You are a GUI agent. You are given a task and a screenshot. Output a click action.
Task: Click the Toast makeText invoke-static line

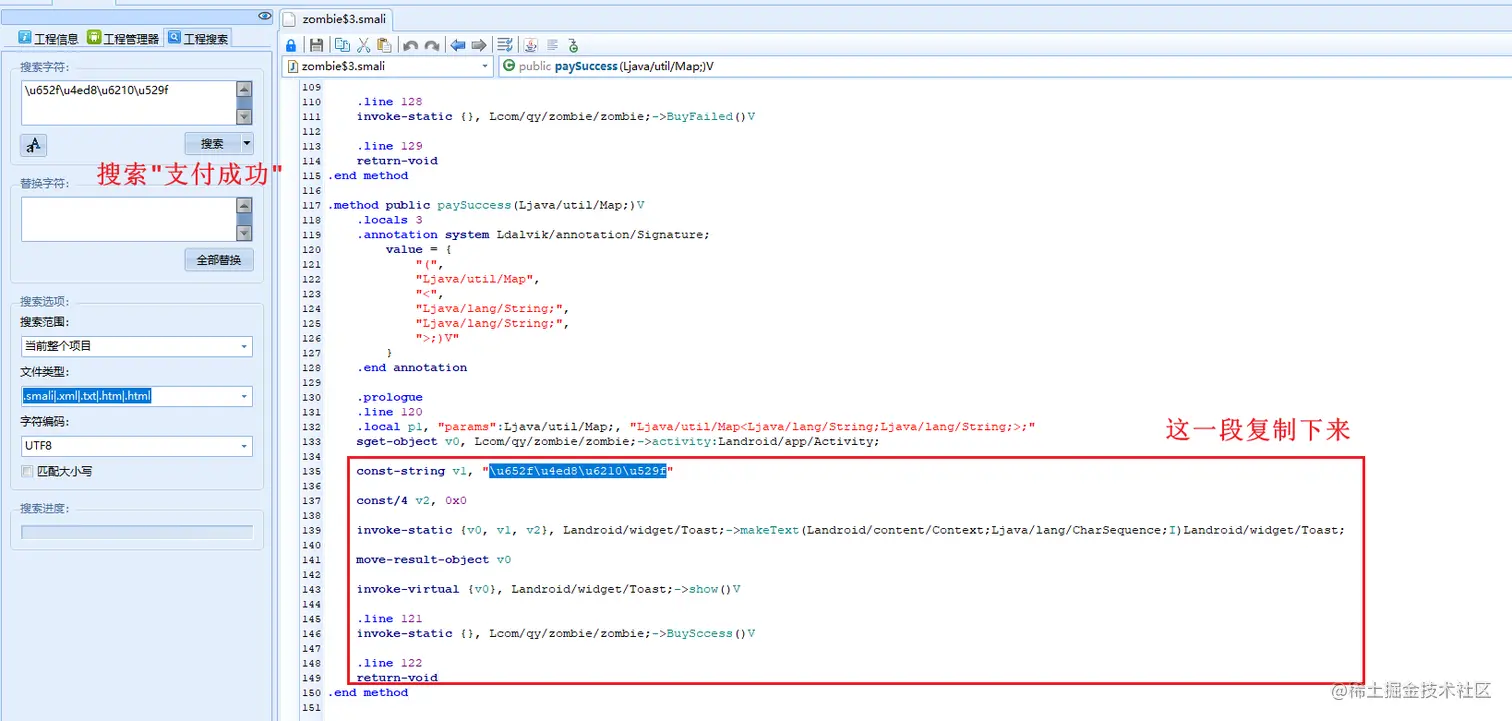click(x=851, y=530)
